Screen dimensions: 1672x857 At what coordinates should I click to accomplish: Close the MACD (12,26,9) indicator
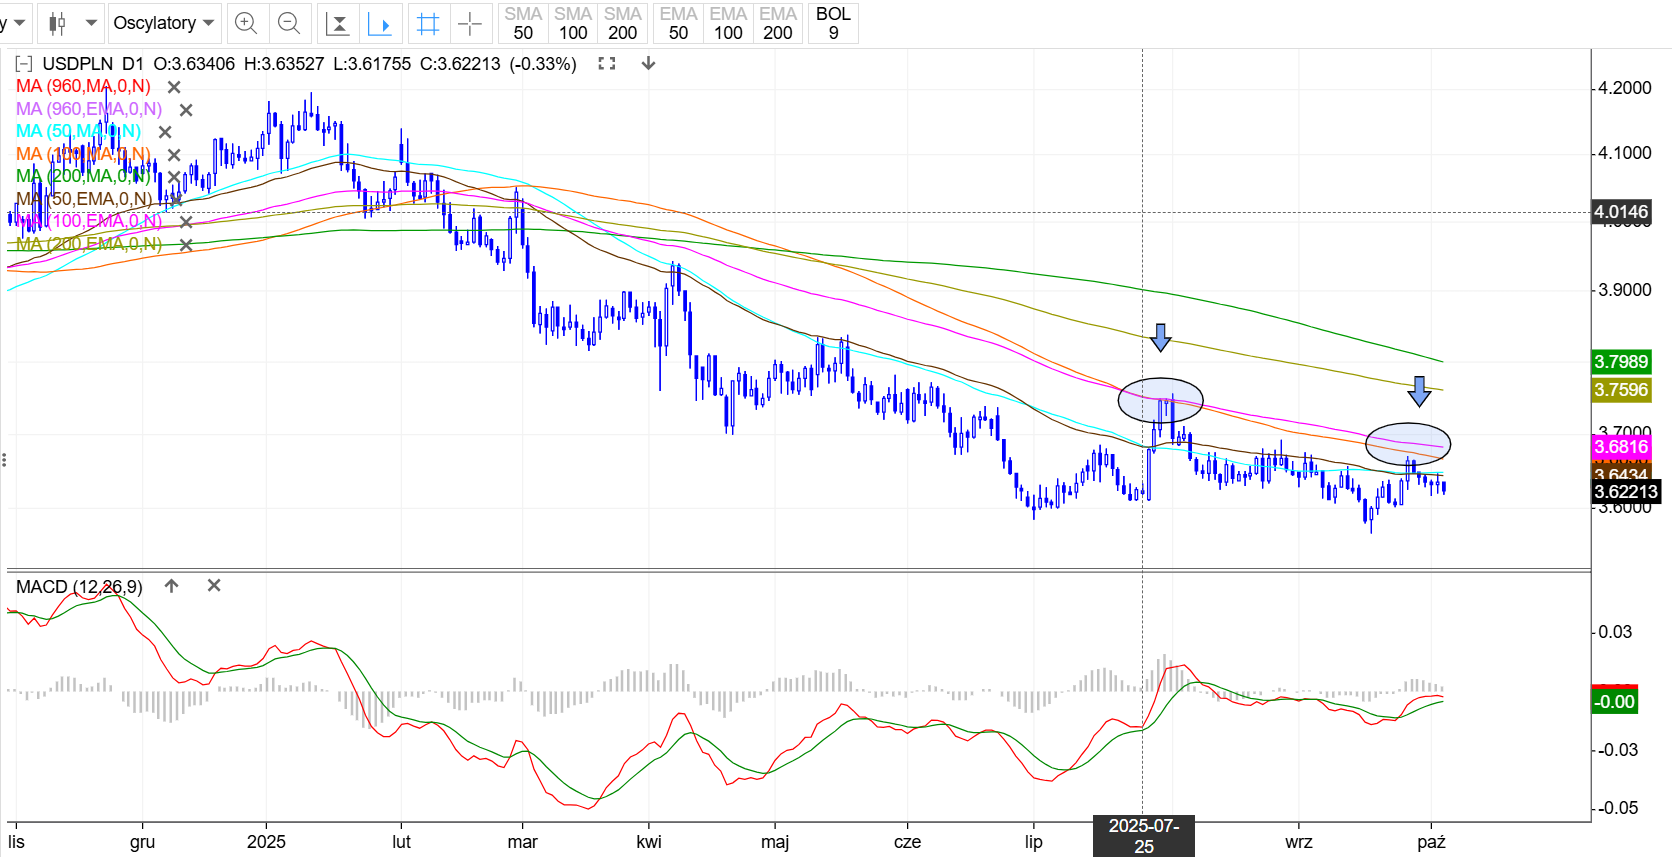point(214,586)
